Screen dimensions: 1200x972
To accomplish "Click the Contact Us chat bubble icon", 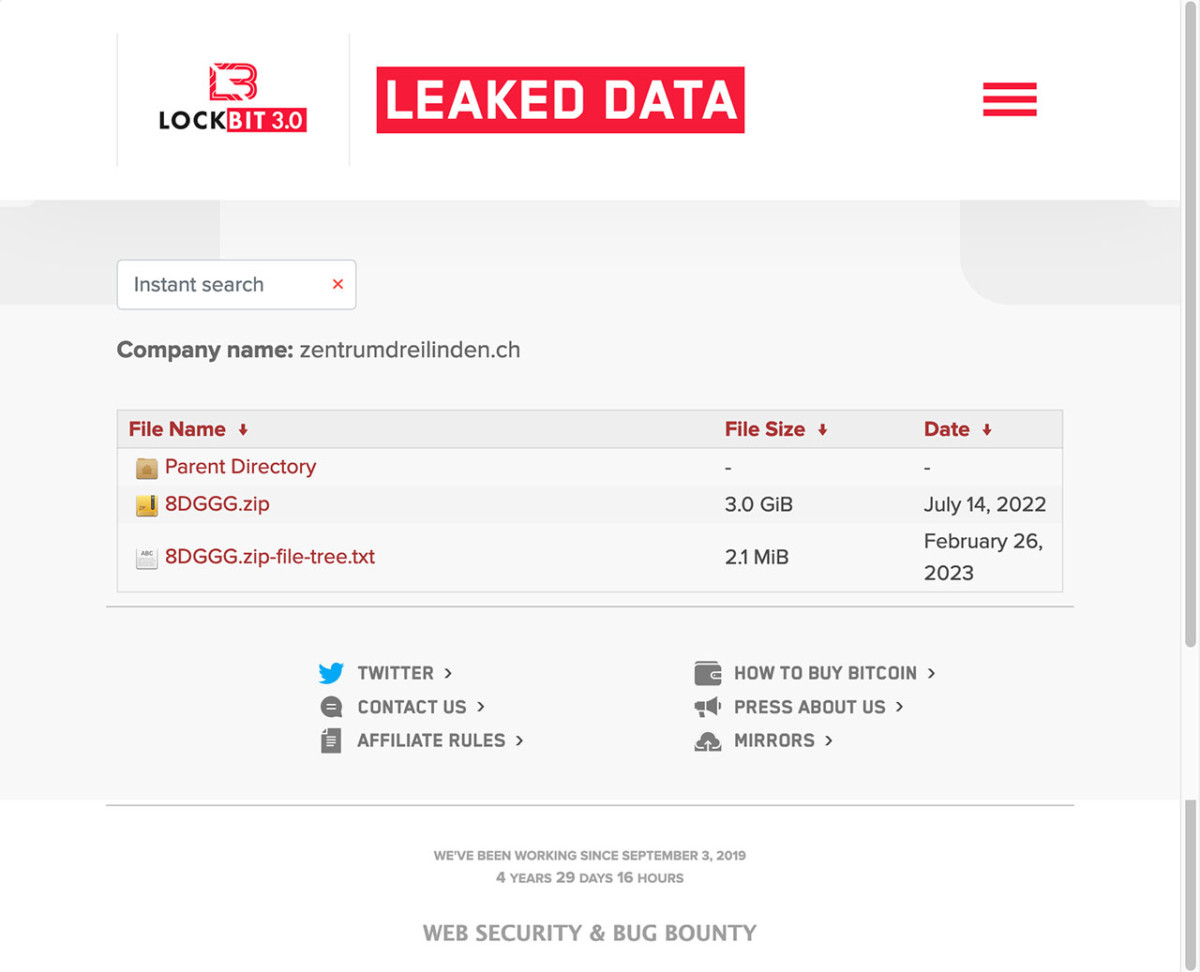I will (x=331, y=707).
